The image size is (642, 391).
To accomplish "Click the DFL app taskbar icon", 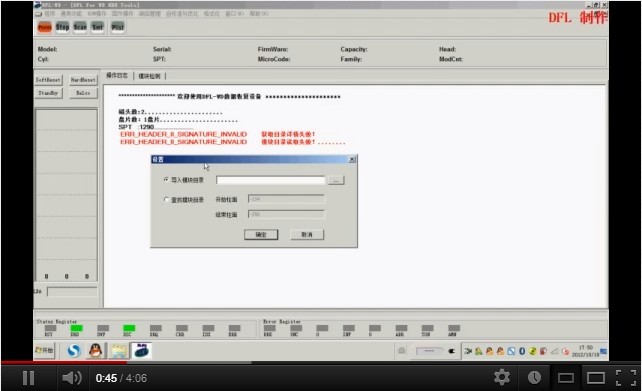I will 141,351.
